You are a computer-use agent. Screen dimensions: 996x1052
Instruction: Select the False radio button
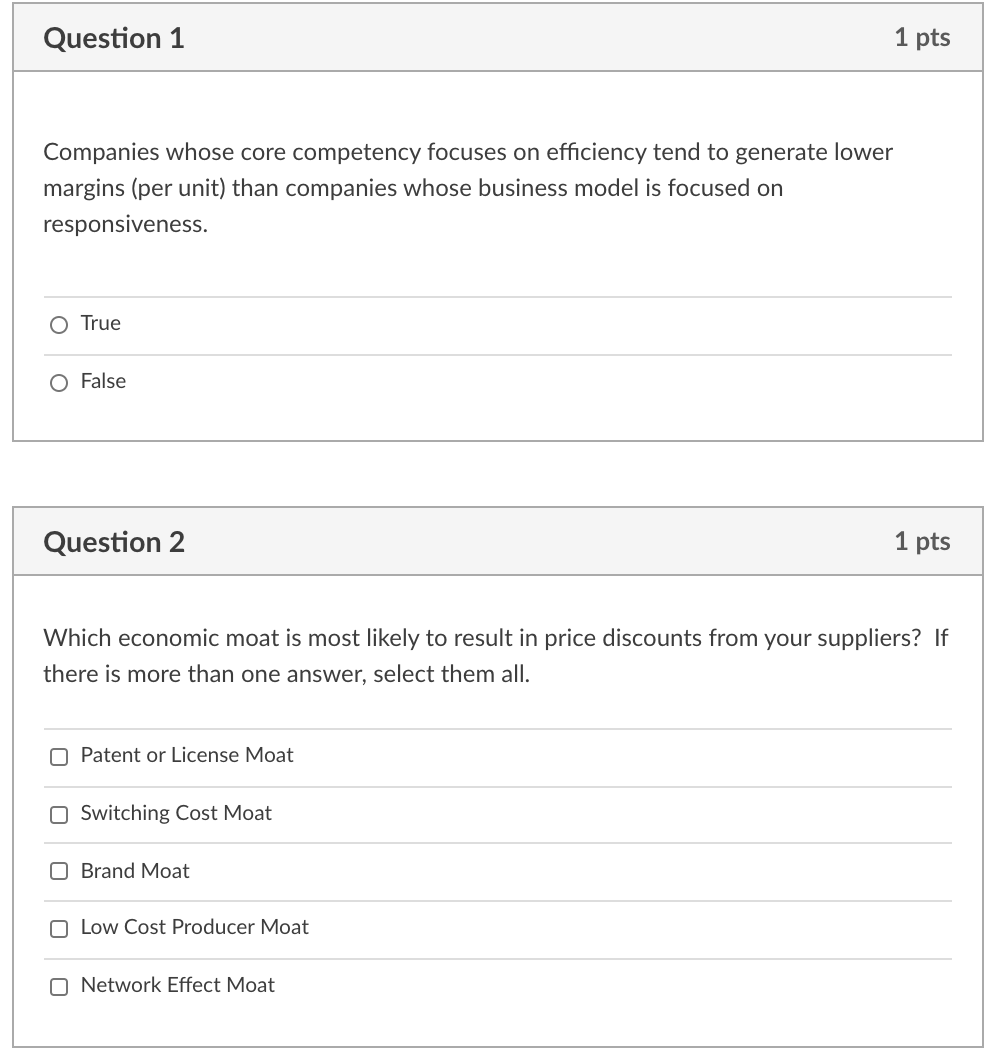point(58,382)
